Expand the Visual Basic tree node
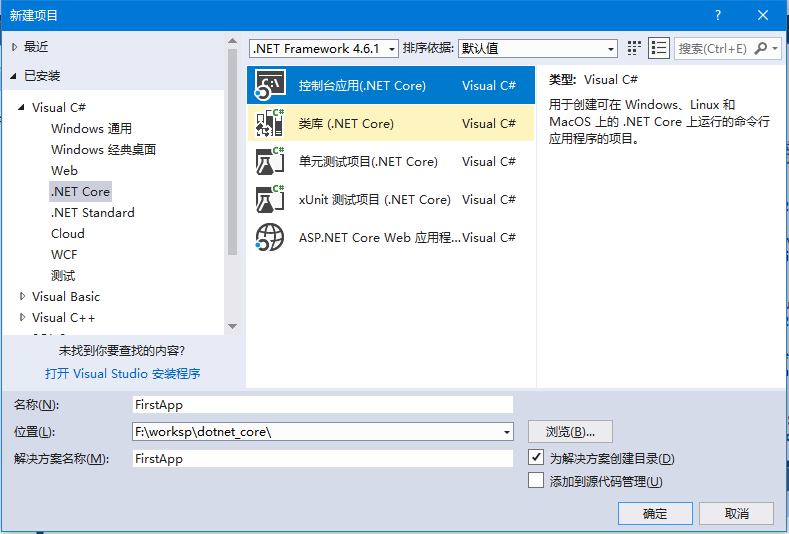This screenshot has height=534, width=789. (23, 297)
